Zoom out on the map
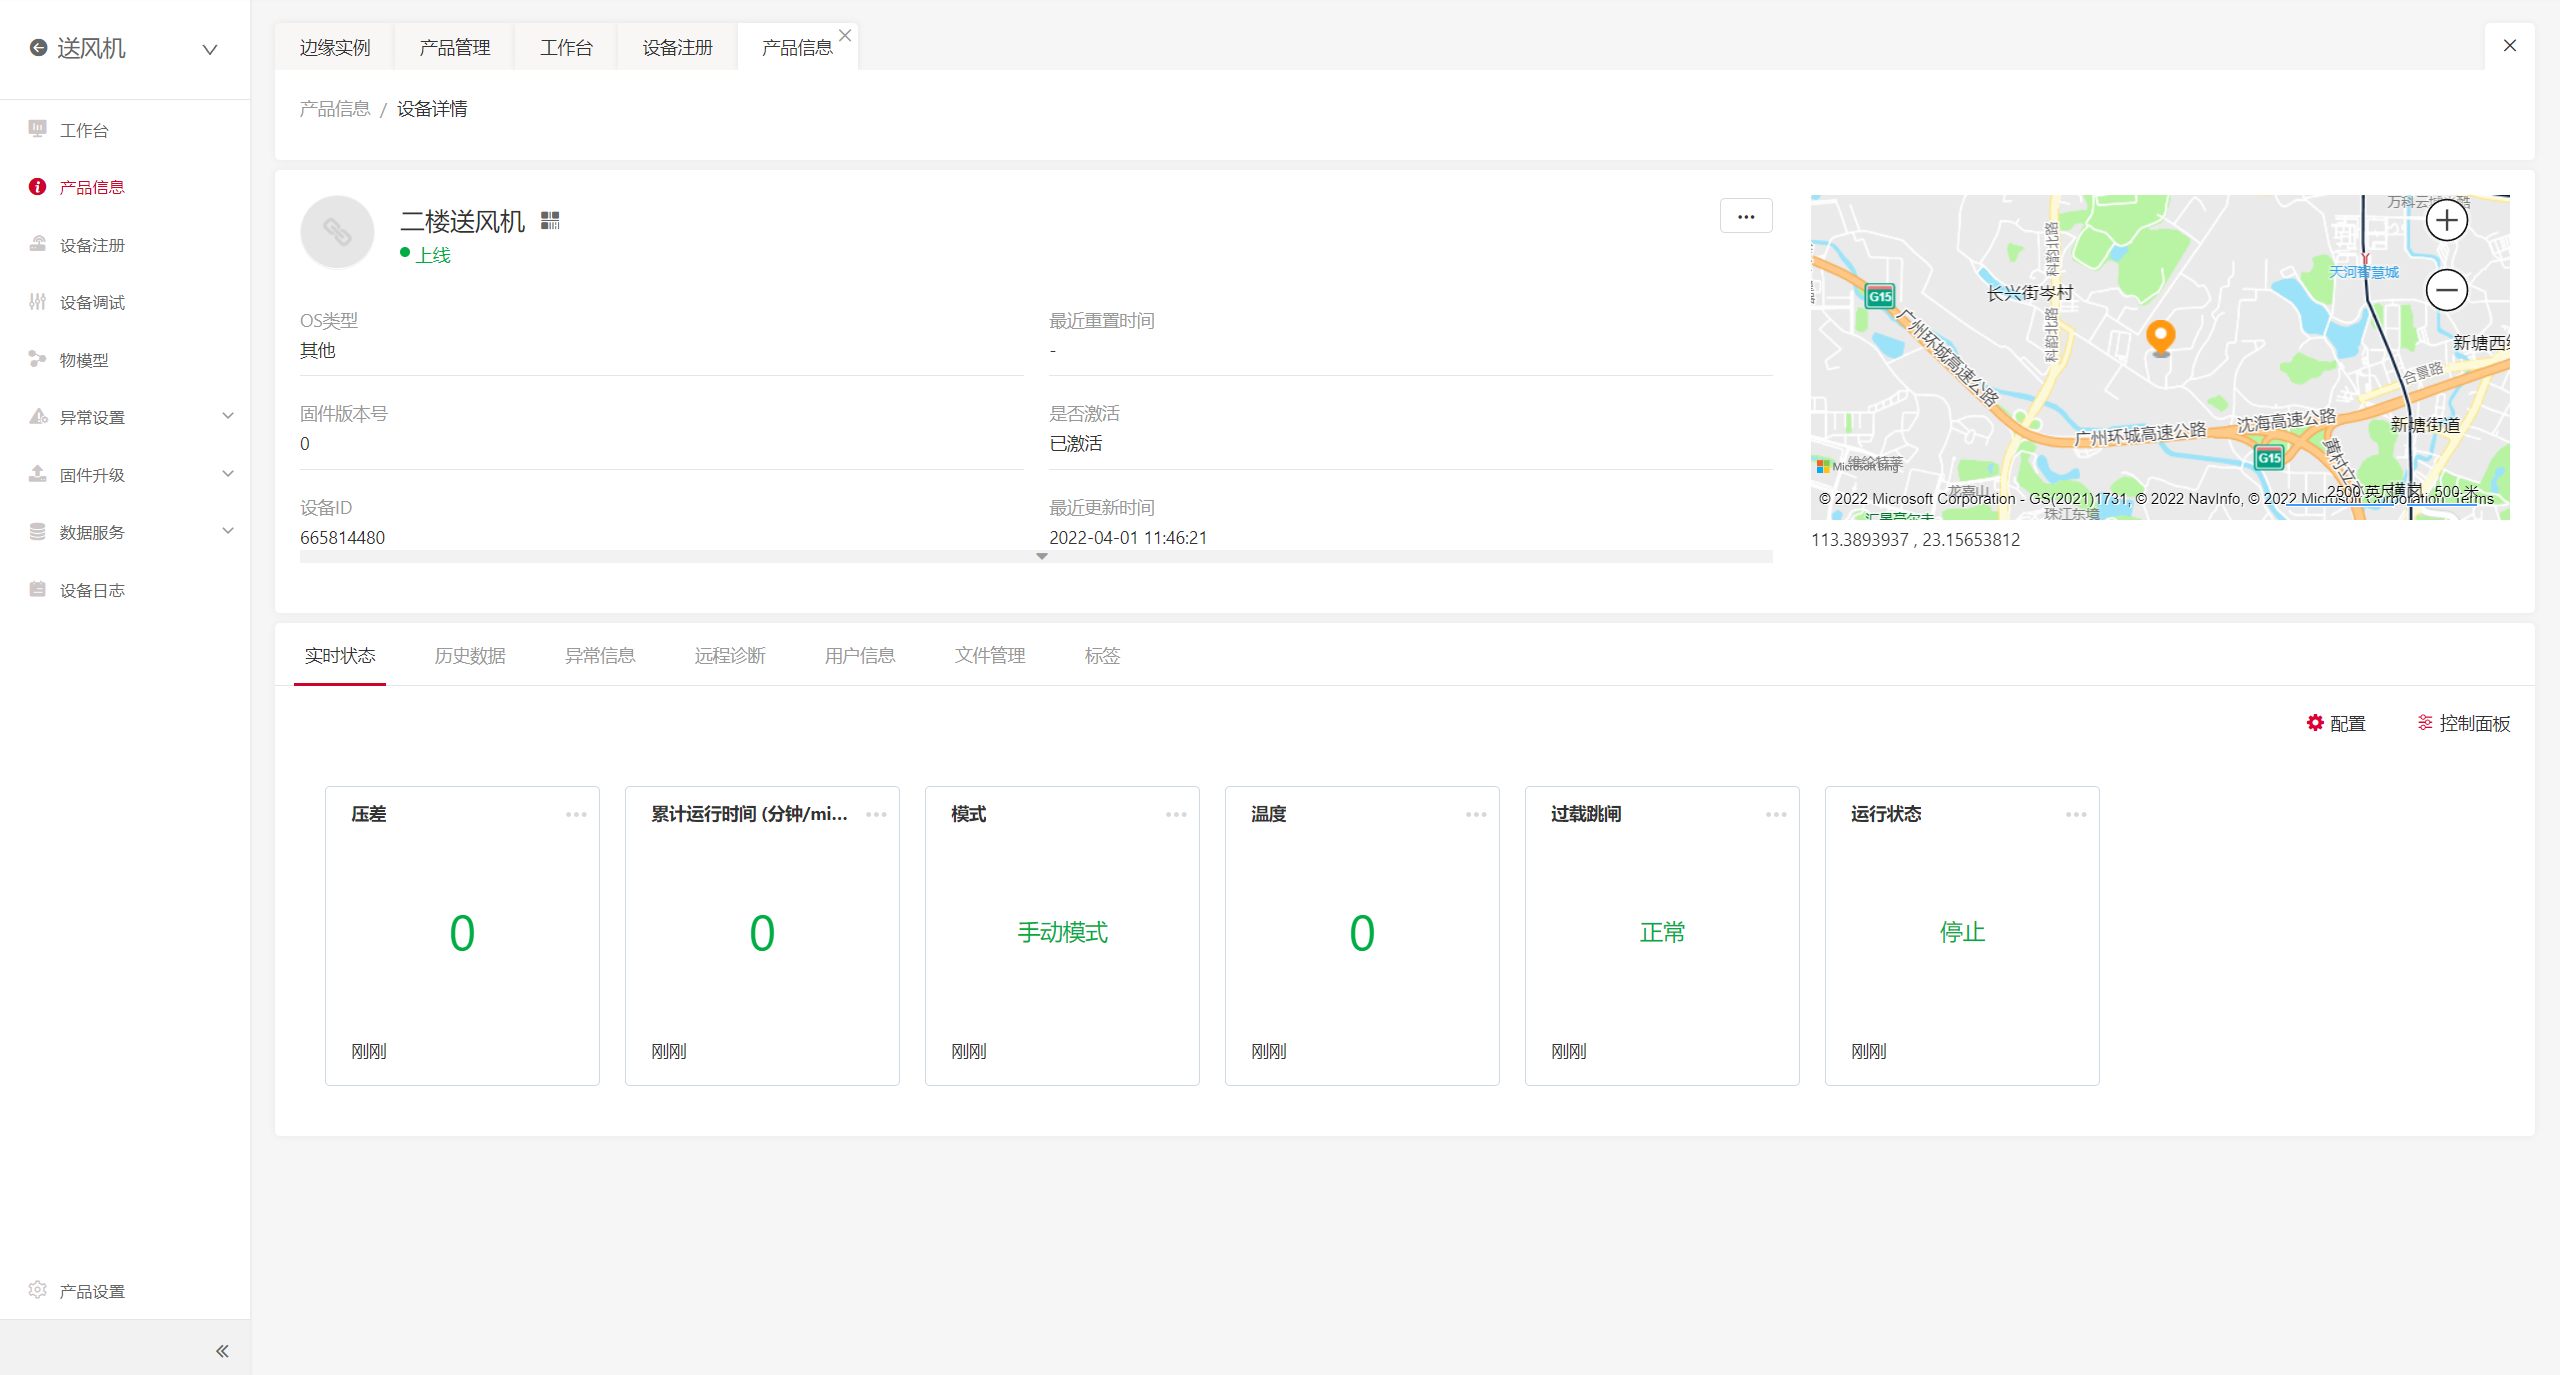This screenshot has height=1375, width=2560. pos(2446,291)
